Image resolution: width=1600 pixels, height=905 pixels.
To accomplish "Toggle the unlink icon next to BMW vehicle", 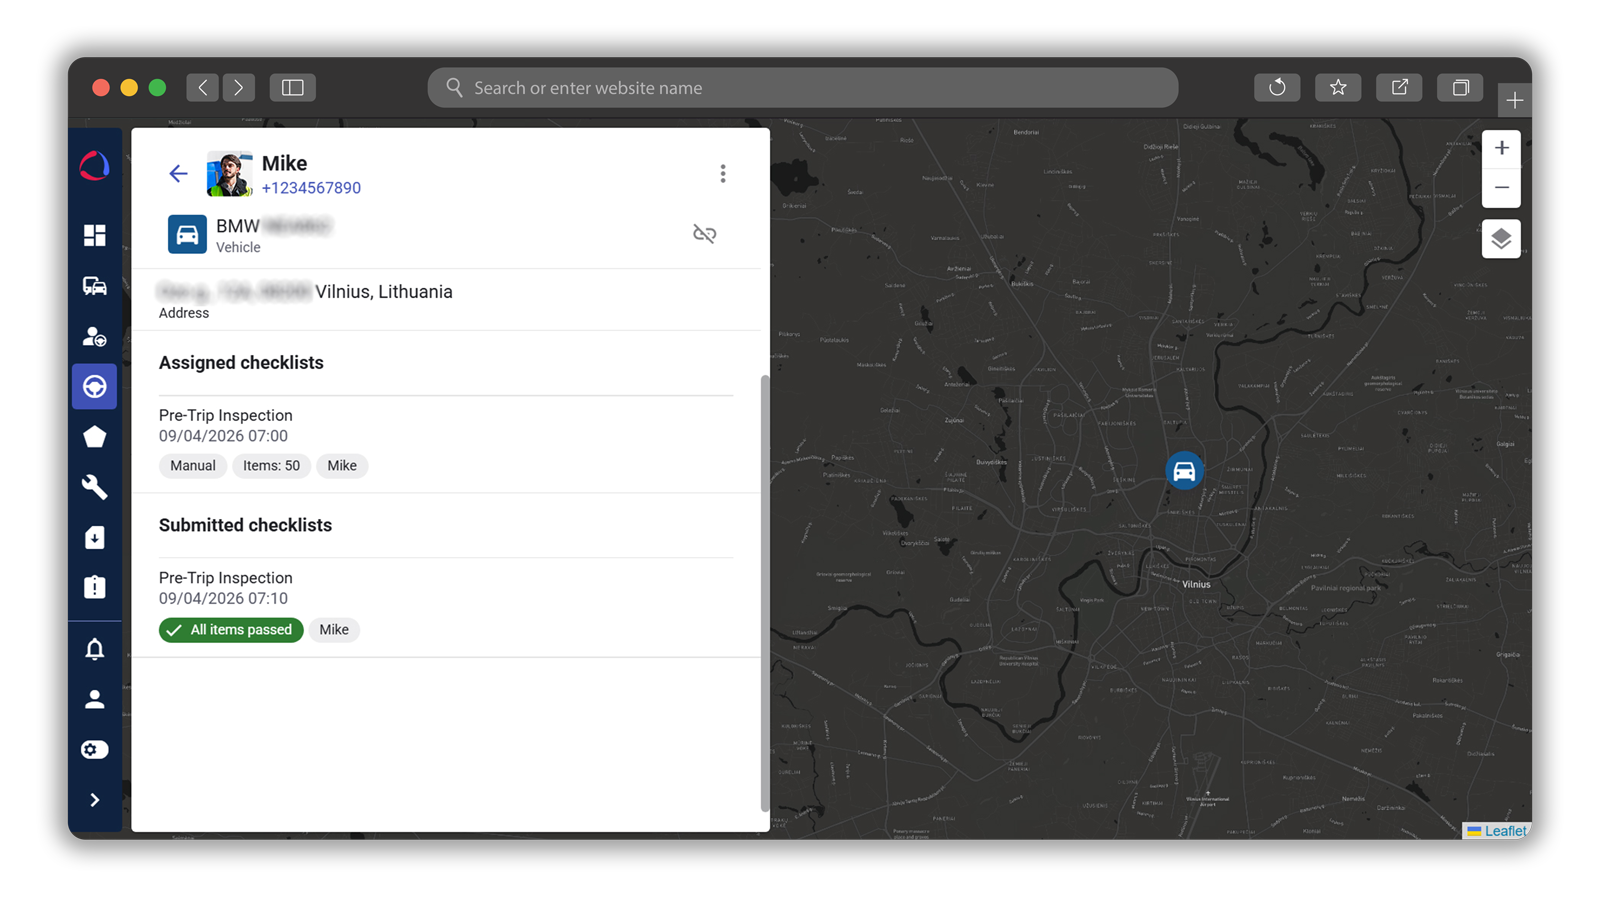I will pyautogui.click(x=704, y=233).
